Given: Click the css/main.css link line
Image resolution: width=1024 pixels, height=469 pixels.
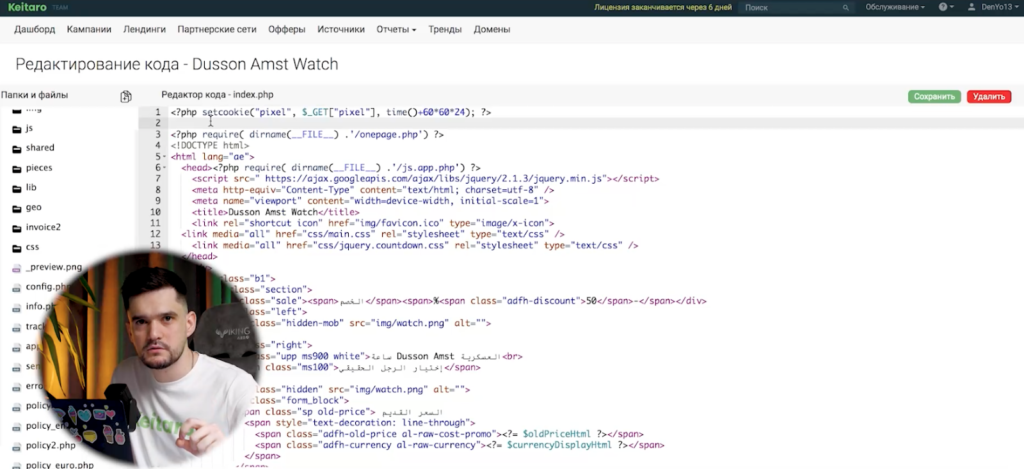Looking at the screenshot, I should pos(373,234).
